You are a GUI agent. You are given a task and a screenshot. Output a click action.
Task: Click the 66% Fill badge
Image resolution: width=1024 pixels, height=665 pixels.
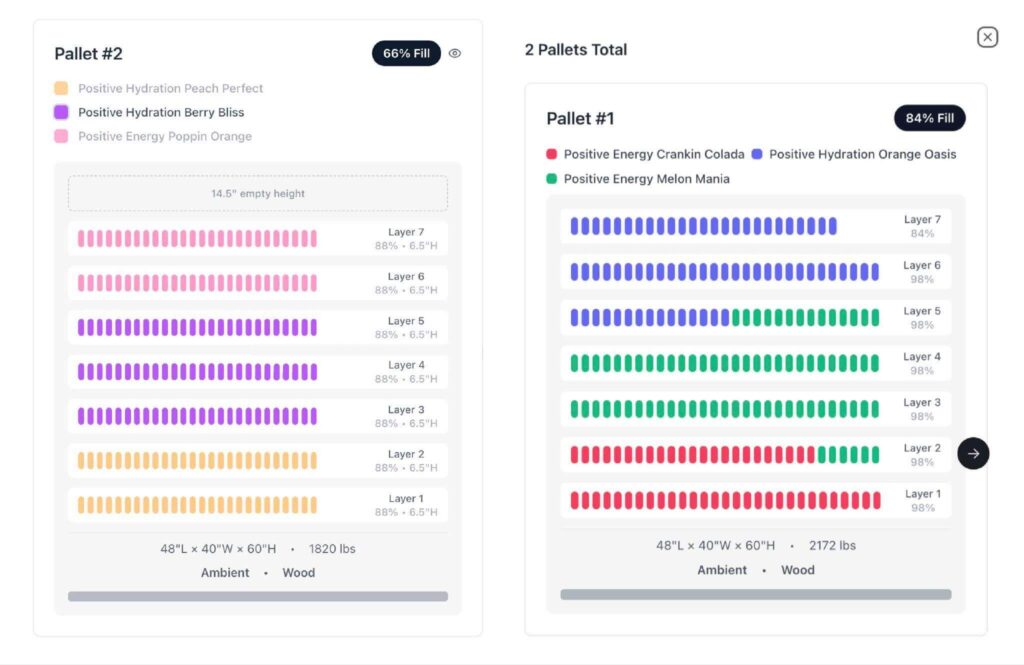pyautogui.click(x=406, y=54)
